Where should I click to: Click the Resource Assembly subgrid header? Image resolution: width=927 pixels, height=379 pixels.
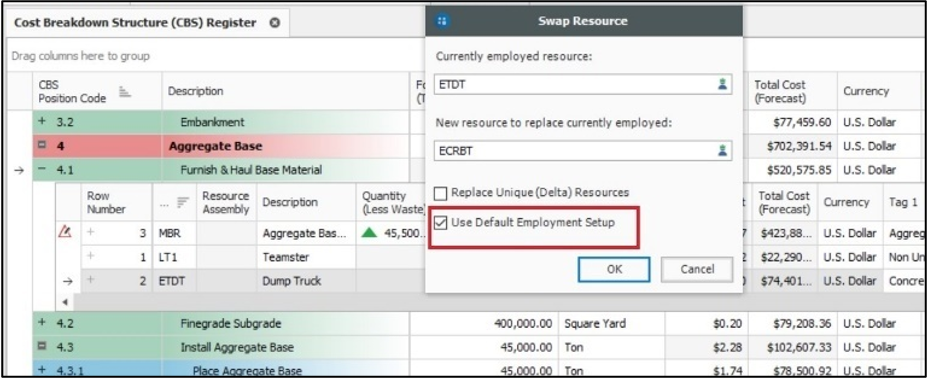coord(226,202)
